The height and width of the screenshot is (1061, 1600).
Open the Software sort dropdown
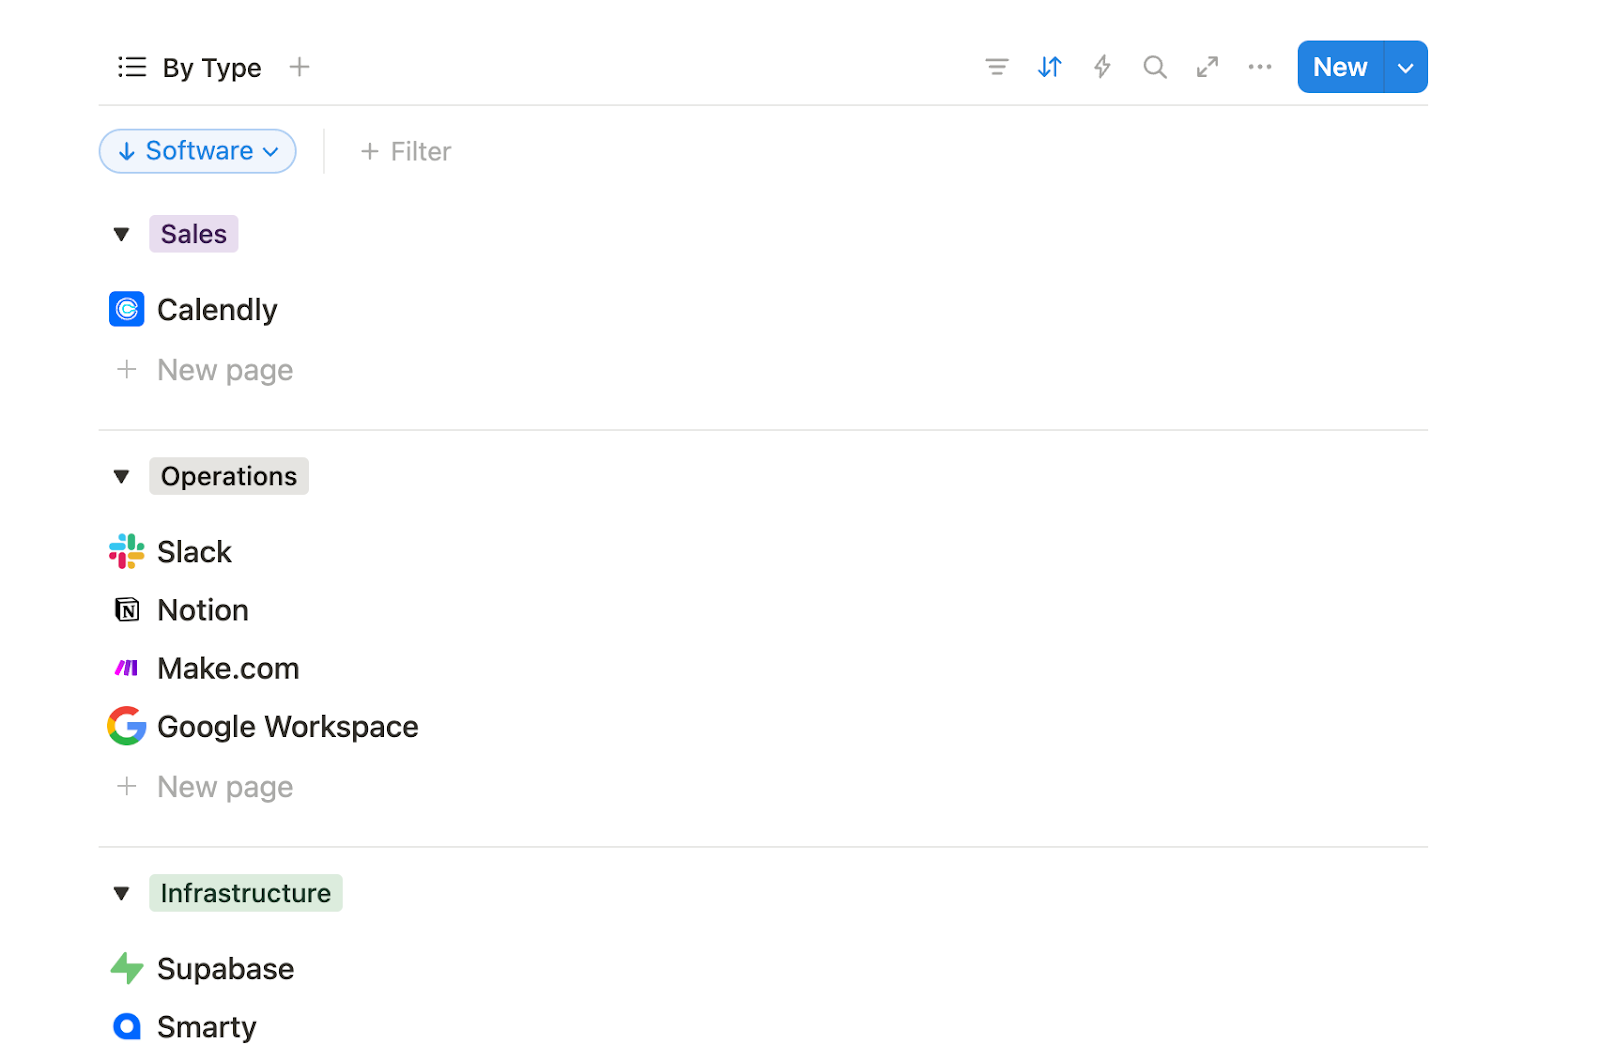198,151
